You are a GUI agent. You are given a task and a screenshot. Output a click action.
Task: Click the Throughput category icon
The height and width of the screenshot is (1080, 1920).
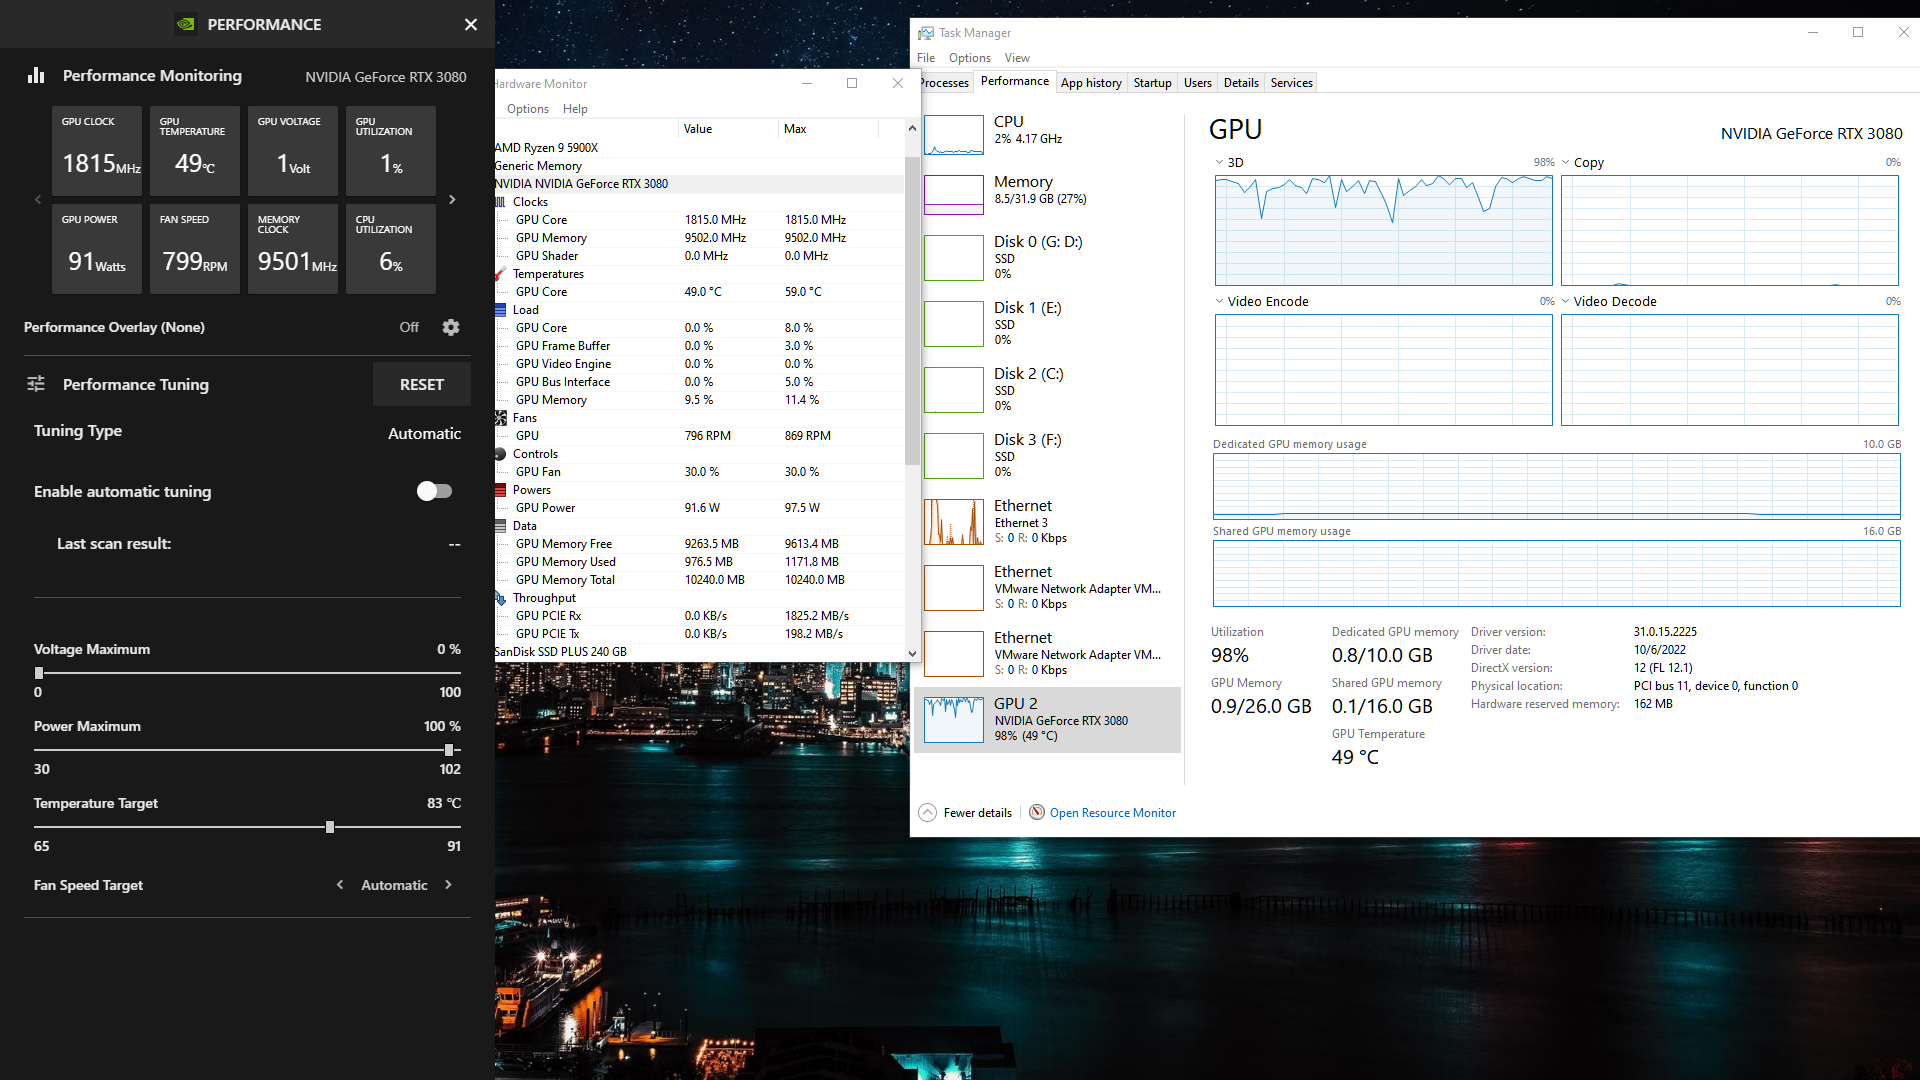point(501,598)
